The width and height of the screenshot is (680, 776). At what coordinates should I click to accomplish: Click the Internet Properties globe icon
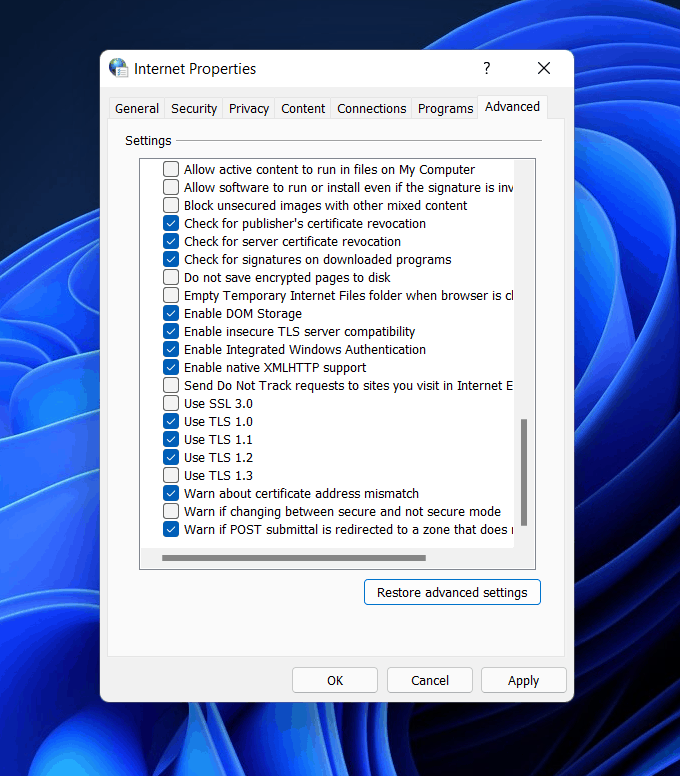point(118,68)
